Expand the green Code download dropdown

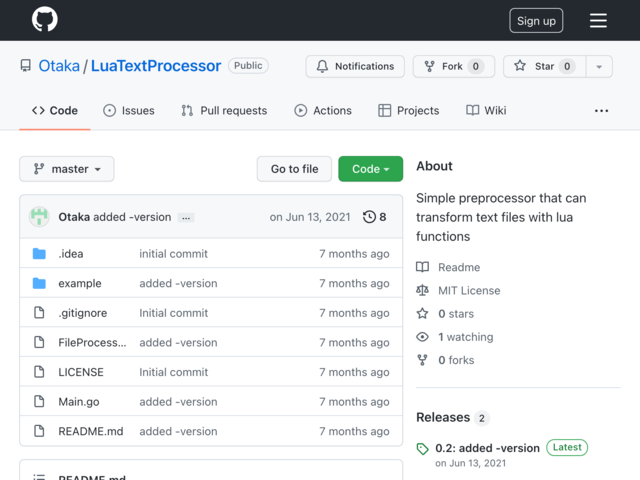pos(370,169)
